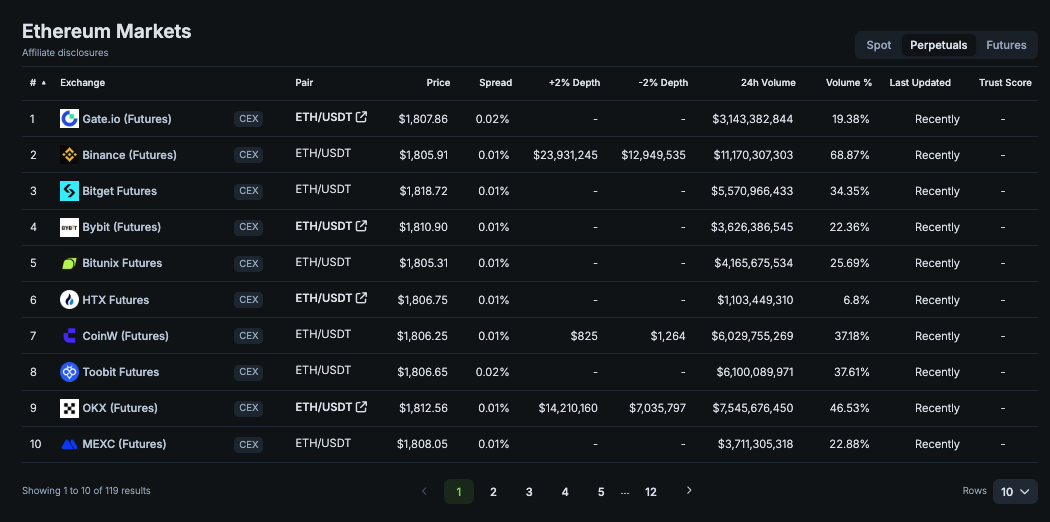This screenshot has height=522, width=1050.
Task: Open Gate.io ETH/USDT external link icon
Action: [x=362, y=117]
